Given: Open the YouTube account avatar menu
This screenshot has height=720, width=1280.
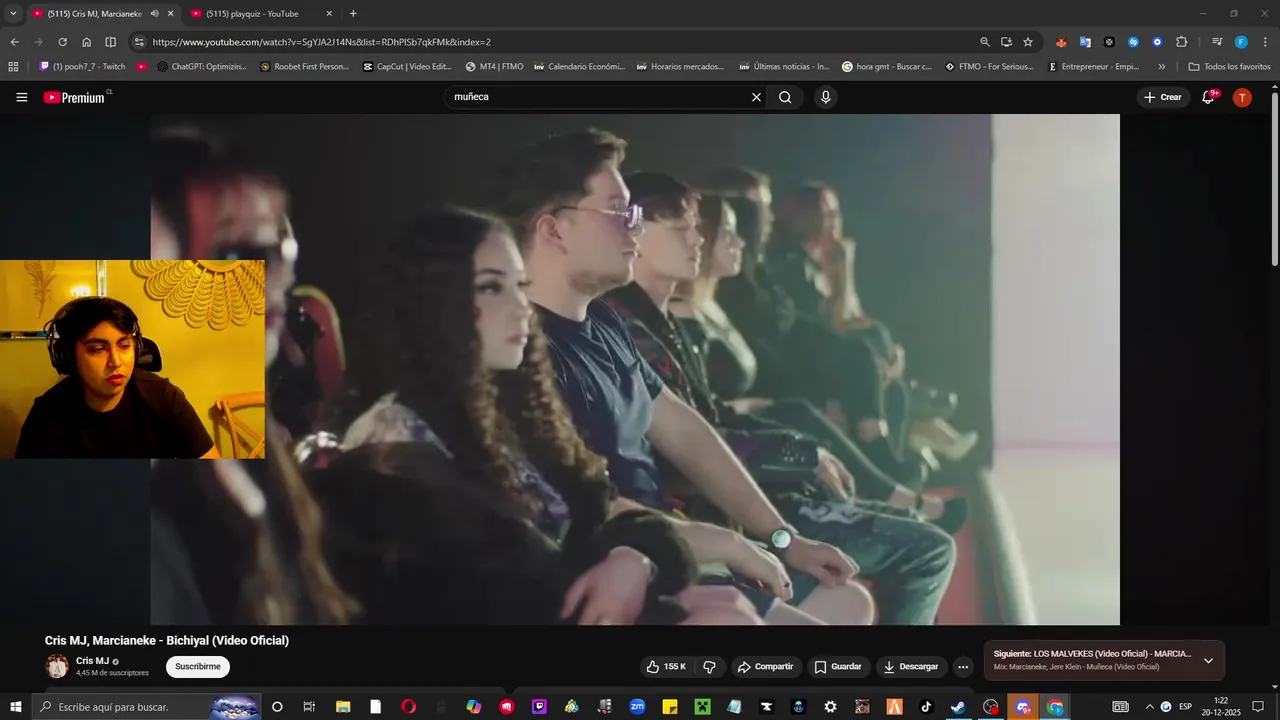Looking at the screenshot, I should (1242, 97).
